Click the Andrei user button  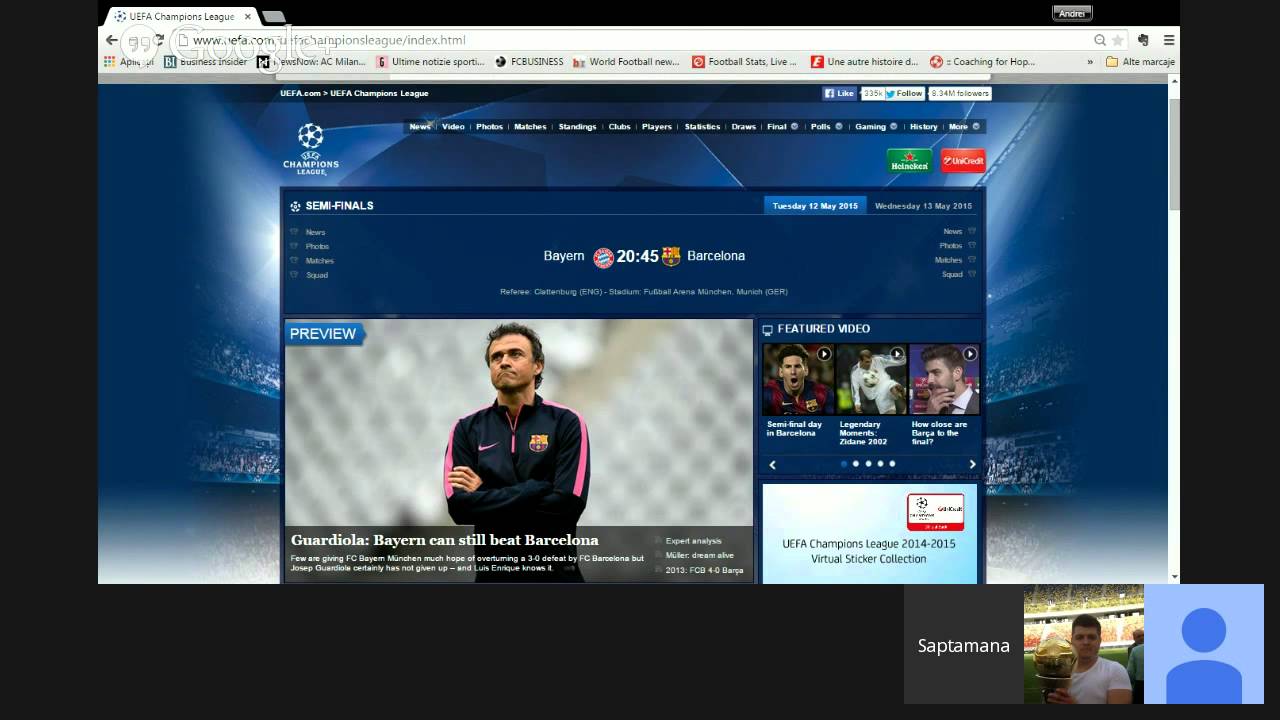click(x=1072, y=13)
